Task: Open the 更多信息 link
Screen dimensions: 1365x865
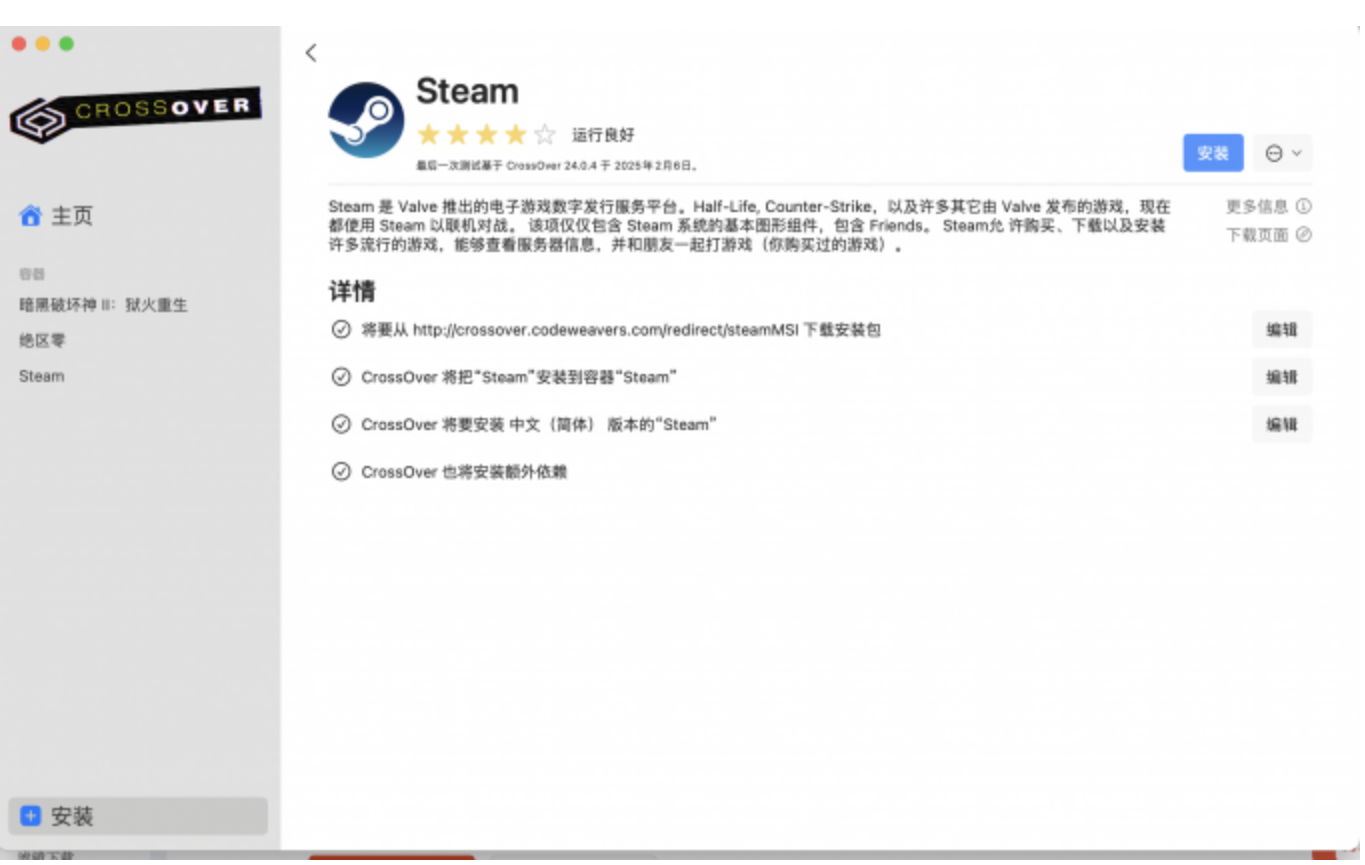Action: coord(1268,206)
